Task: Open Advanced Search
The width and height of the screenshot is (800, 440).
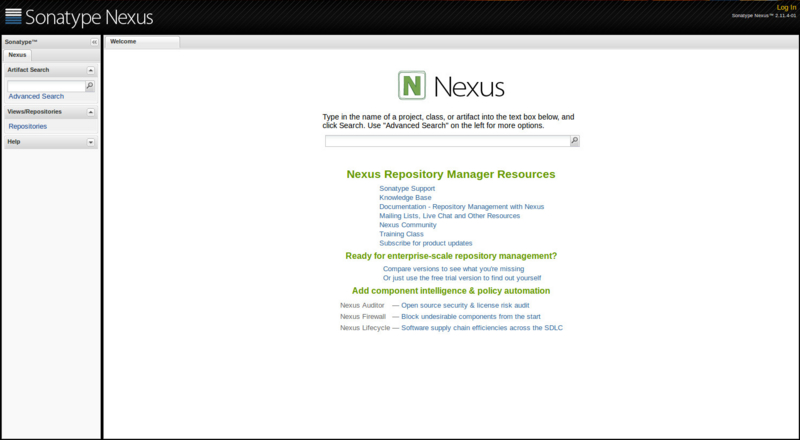Action: tap(36, 96)
